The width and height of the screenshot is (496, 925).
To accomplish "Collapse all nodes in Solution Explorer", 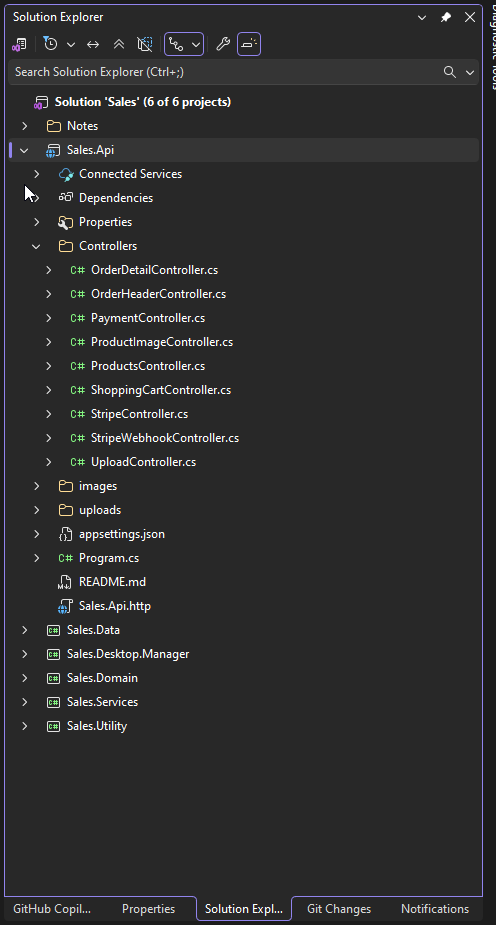I will tap(119, 44).
